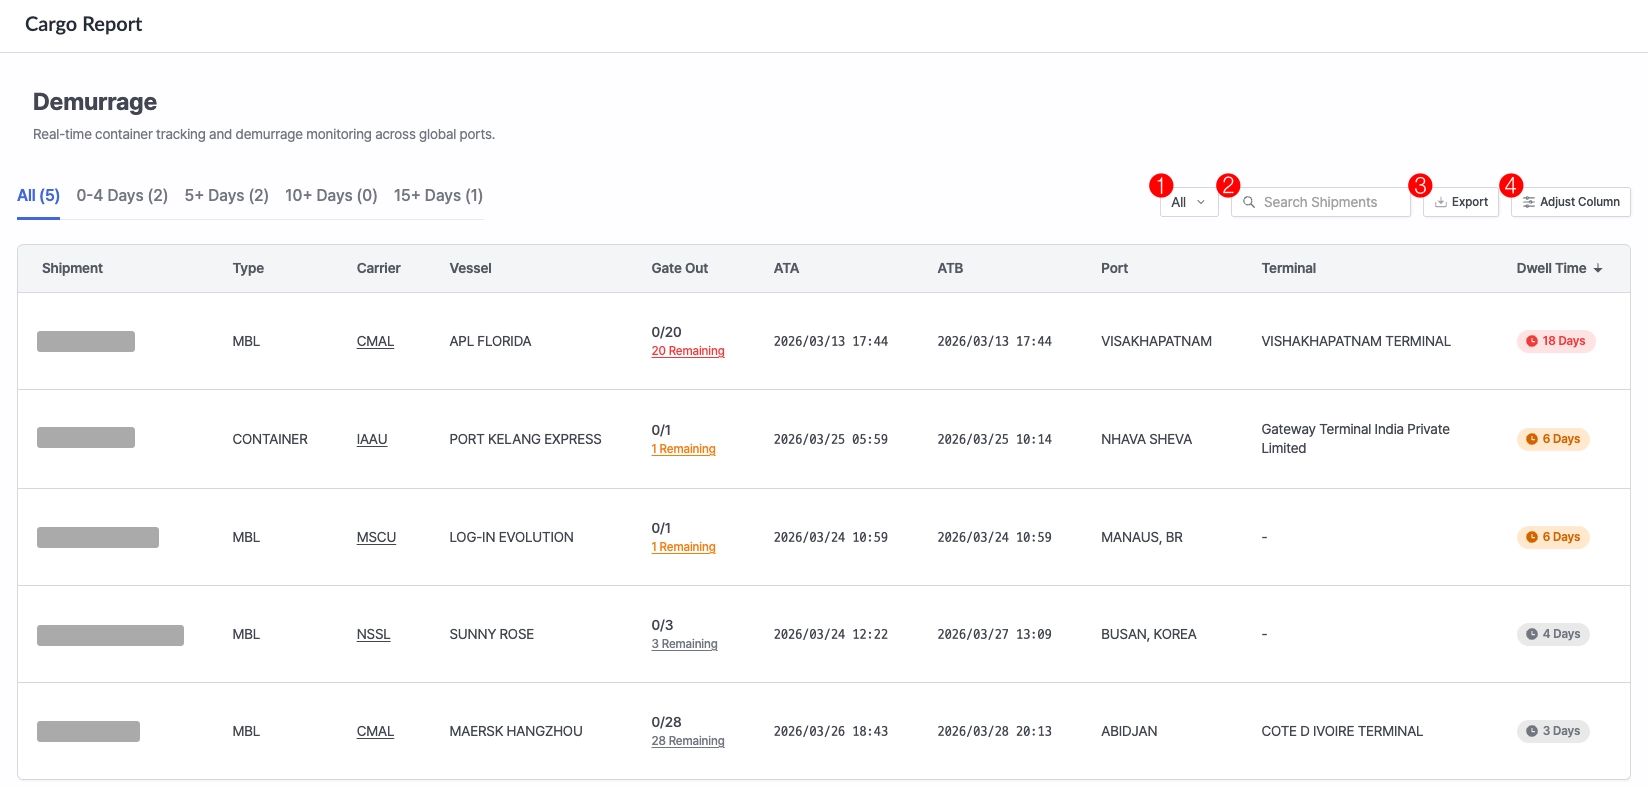Click the 4 Days dwell badge
The image size is (1648, 789).
tap(1553, 634)
